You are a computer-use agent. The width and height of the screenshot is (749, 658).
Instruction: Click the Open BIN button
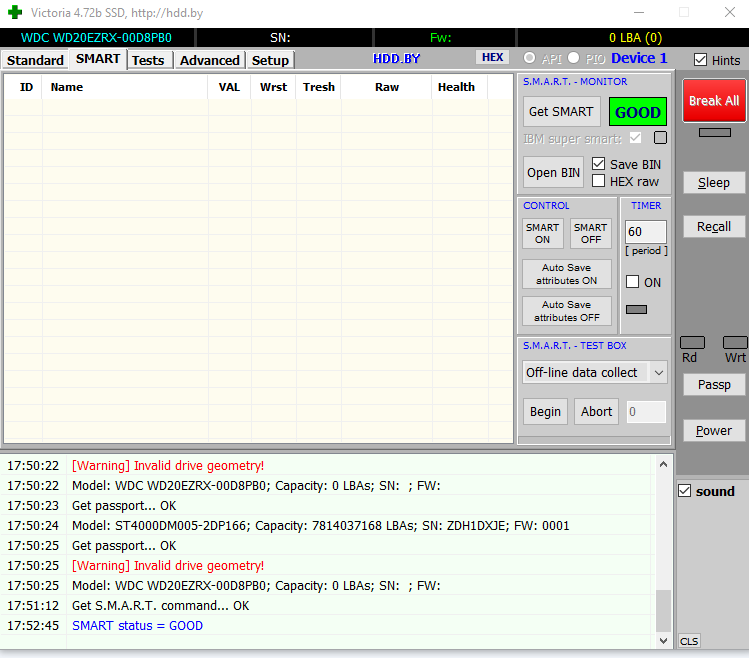tap(553, 172)
